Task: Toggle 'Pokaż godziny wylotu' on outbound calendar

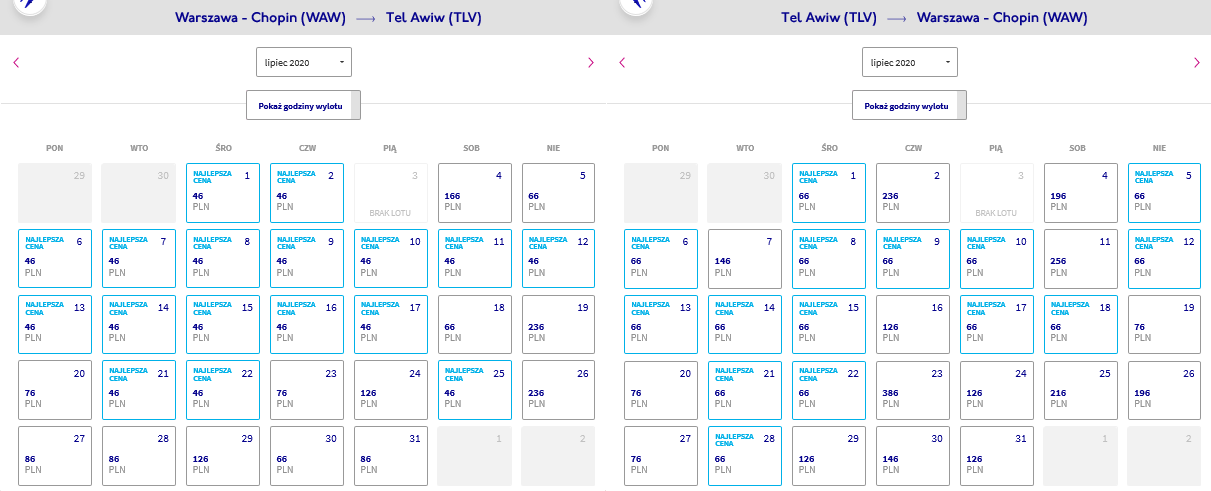Action: click(x=303, y=105)
